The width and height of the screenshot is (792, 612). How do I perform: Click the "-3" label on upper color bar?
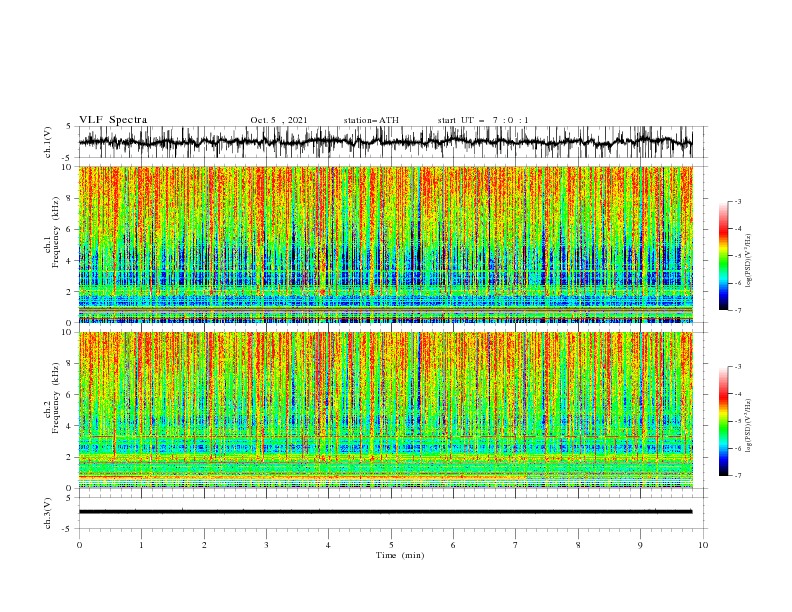point(738,201)
